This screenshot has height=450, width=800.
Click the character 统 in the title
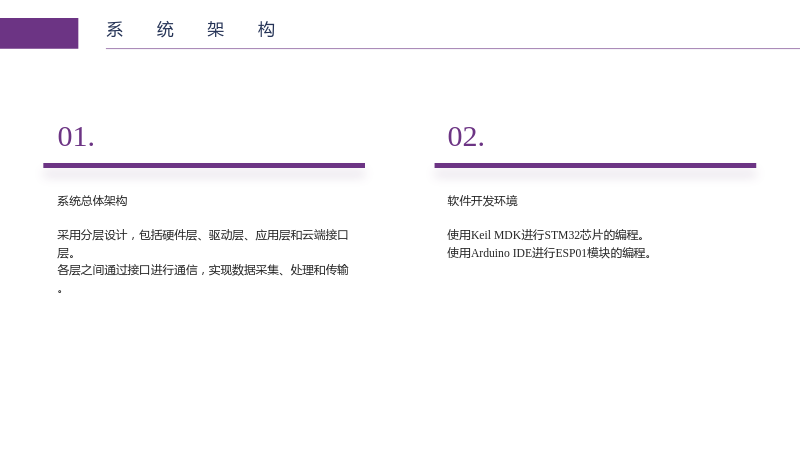[x=165, y=30]
